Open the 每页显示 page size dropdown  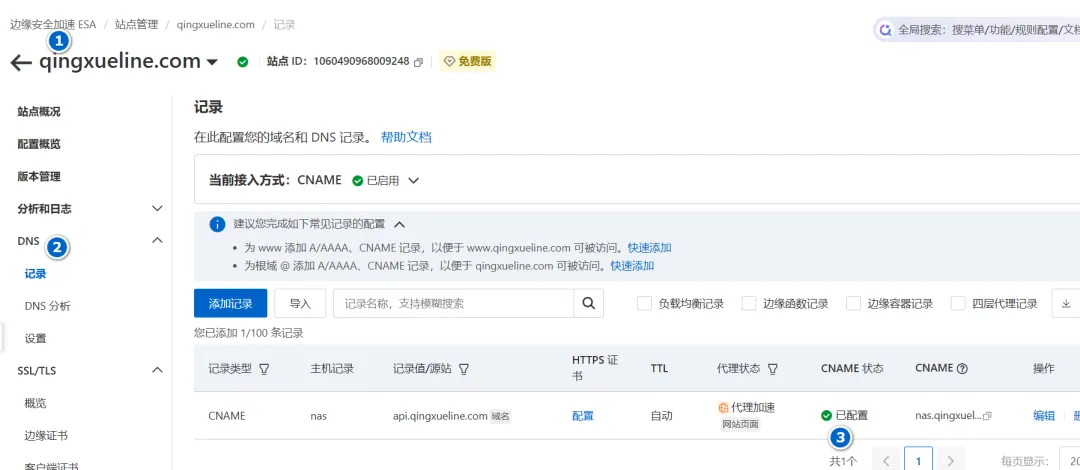click(x=1070, y=461)
